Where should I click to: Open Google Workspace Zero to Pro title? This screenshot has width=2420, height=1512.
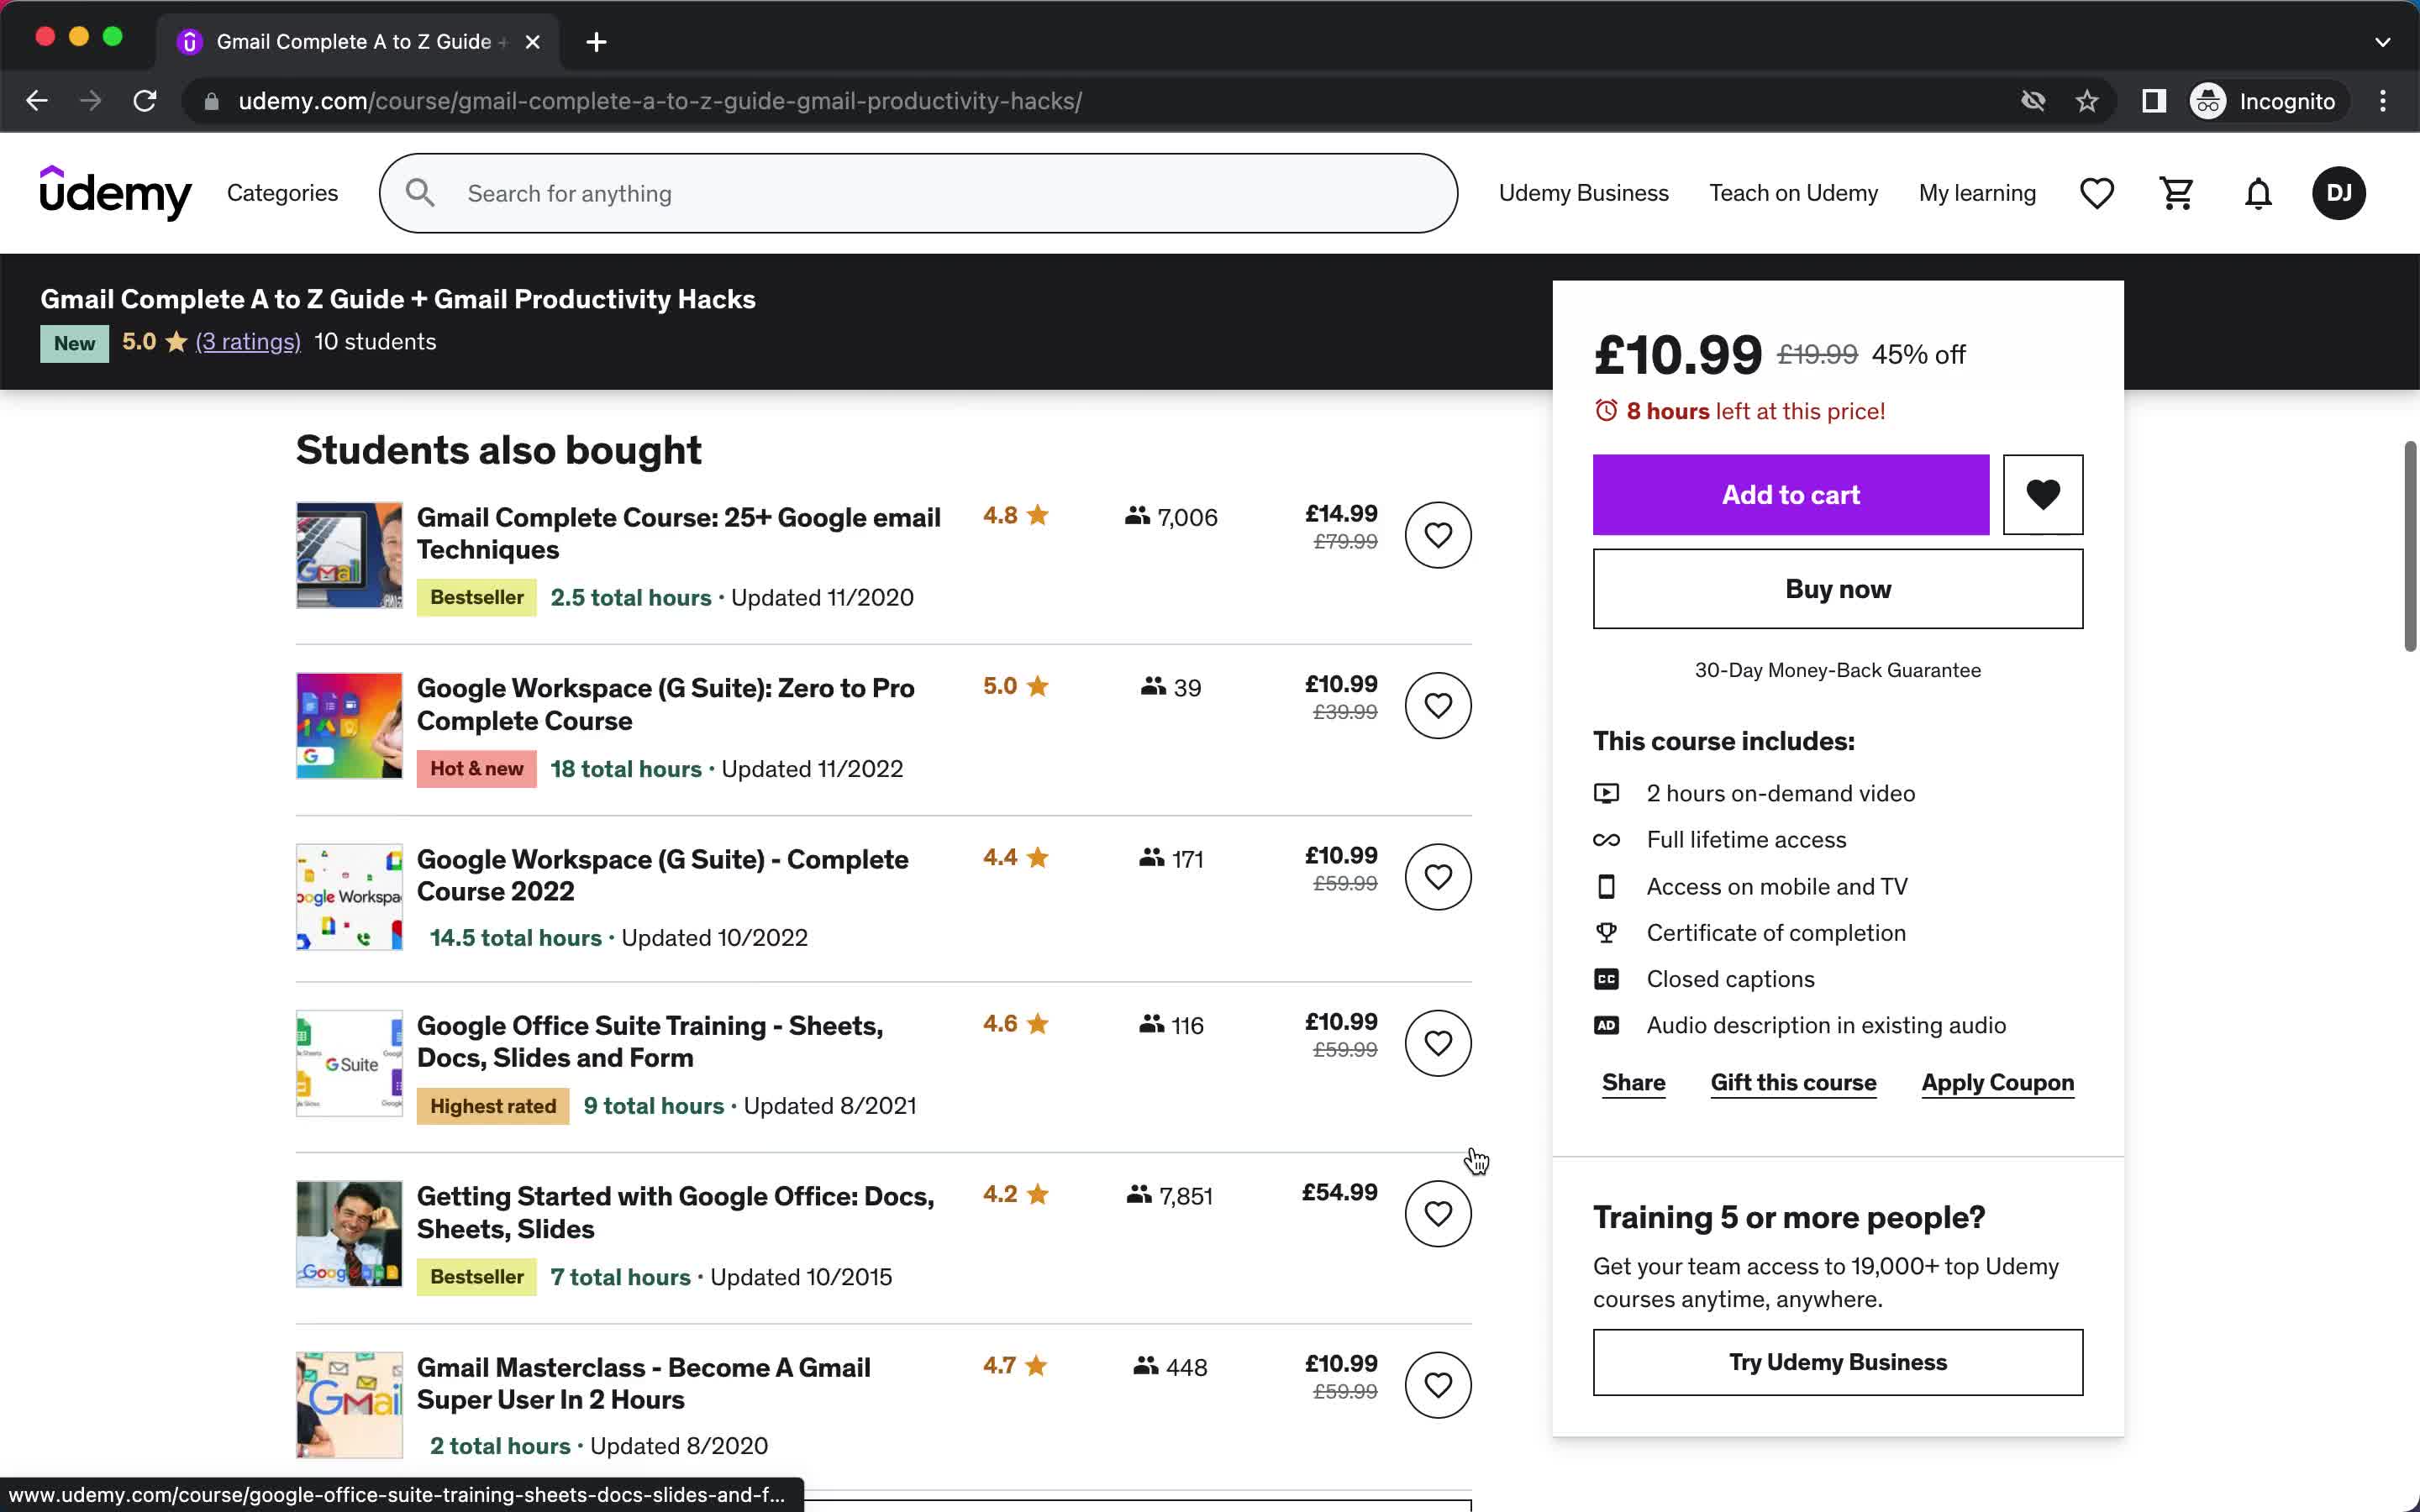click(665, 704)
